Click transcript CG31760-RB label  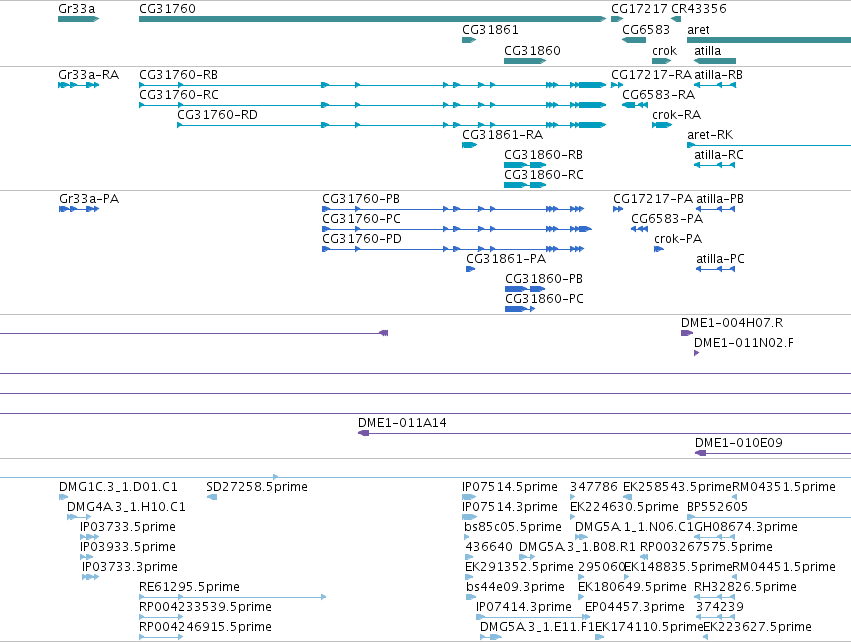coord(178,75)
